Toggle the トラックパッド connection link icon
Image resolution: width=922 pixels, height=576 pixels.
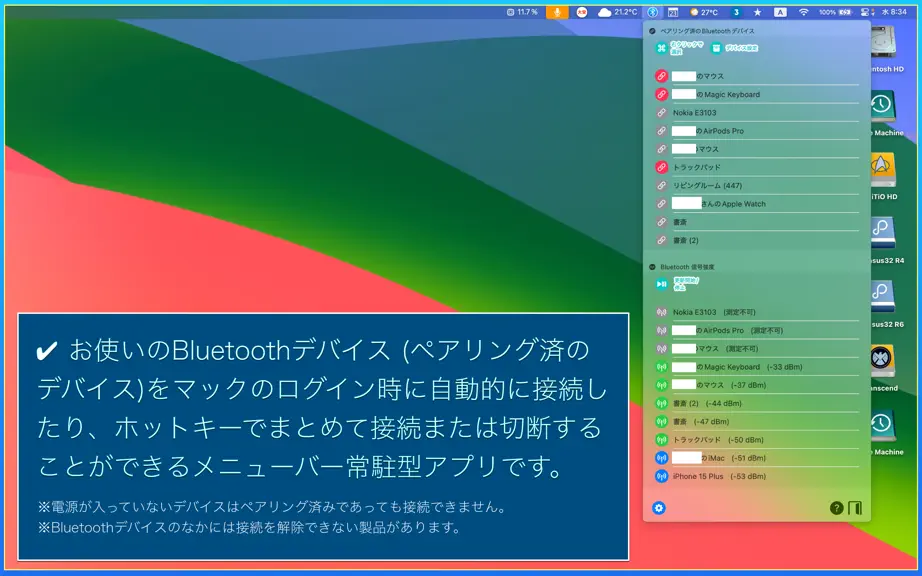662,167
